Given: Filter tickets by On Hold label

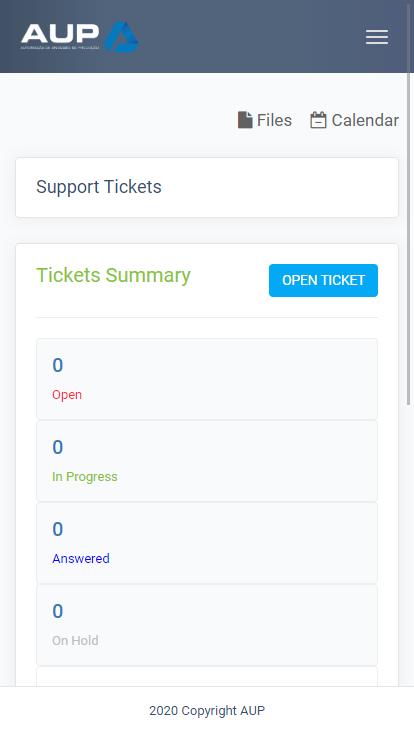Looking at the screenshot, I should click(x=75, y=640).
